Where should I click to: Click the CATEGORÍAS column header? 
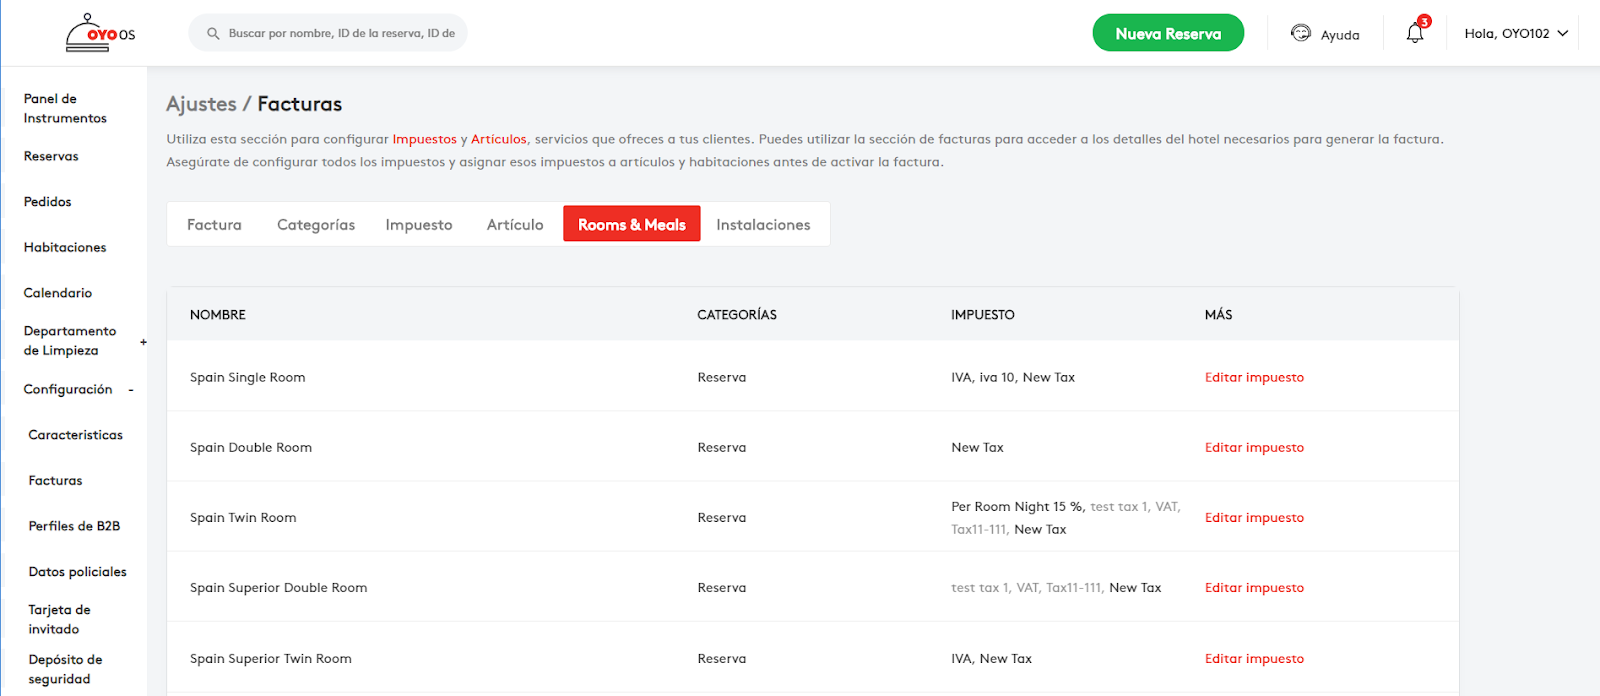(737, 315)
